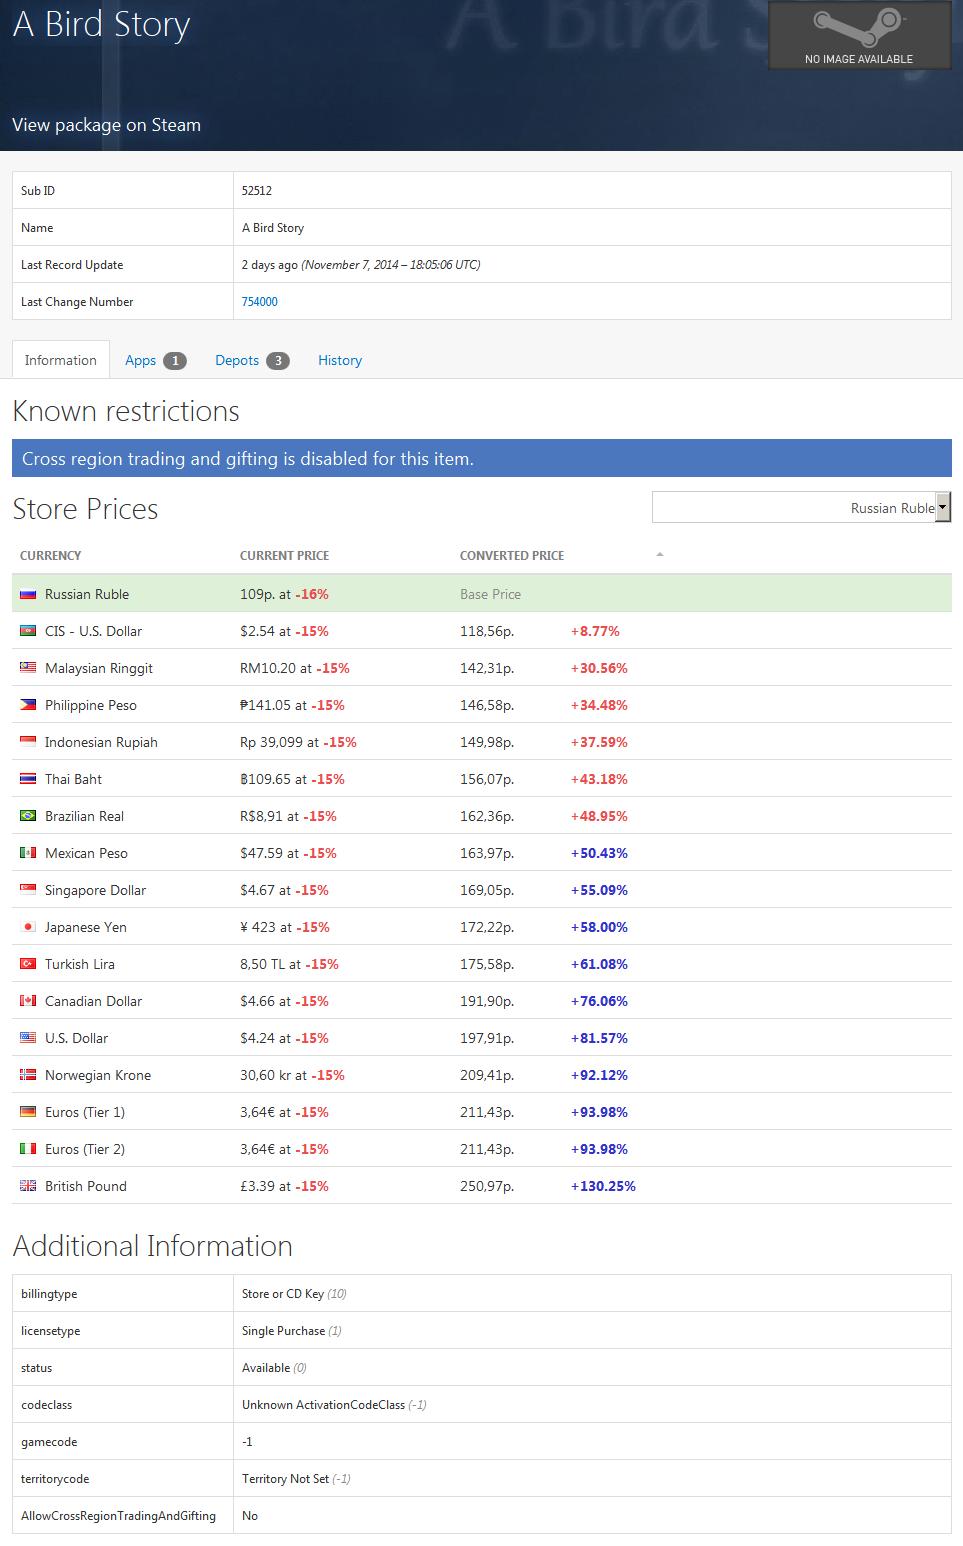
Task: Click the territorycode Territory Not Set value
Action: pyautogui.click(x=285, y=1479)
